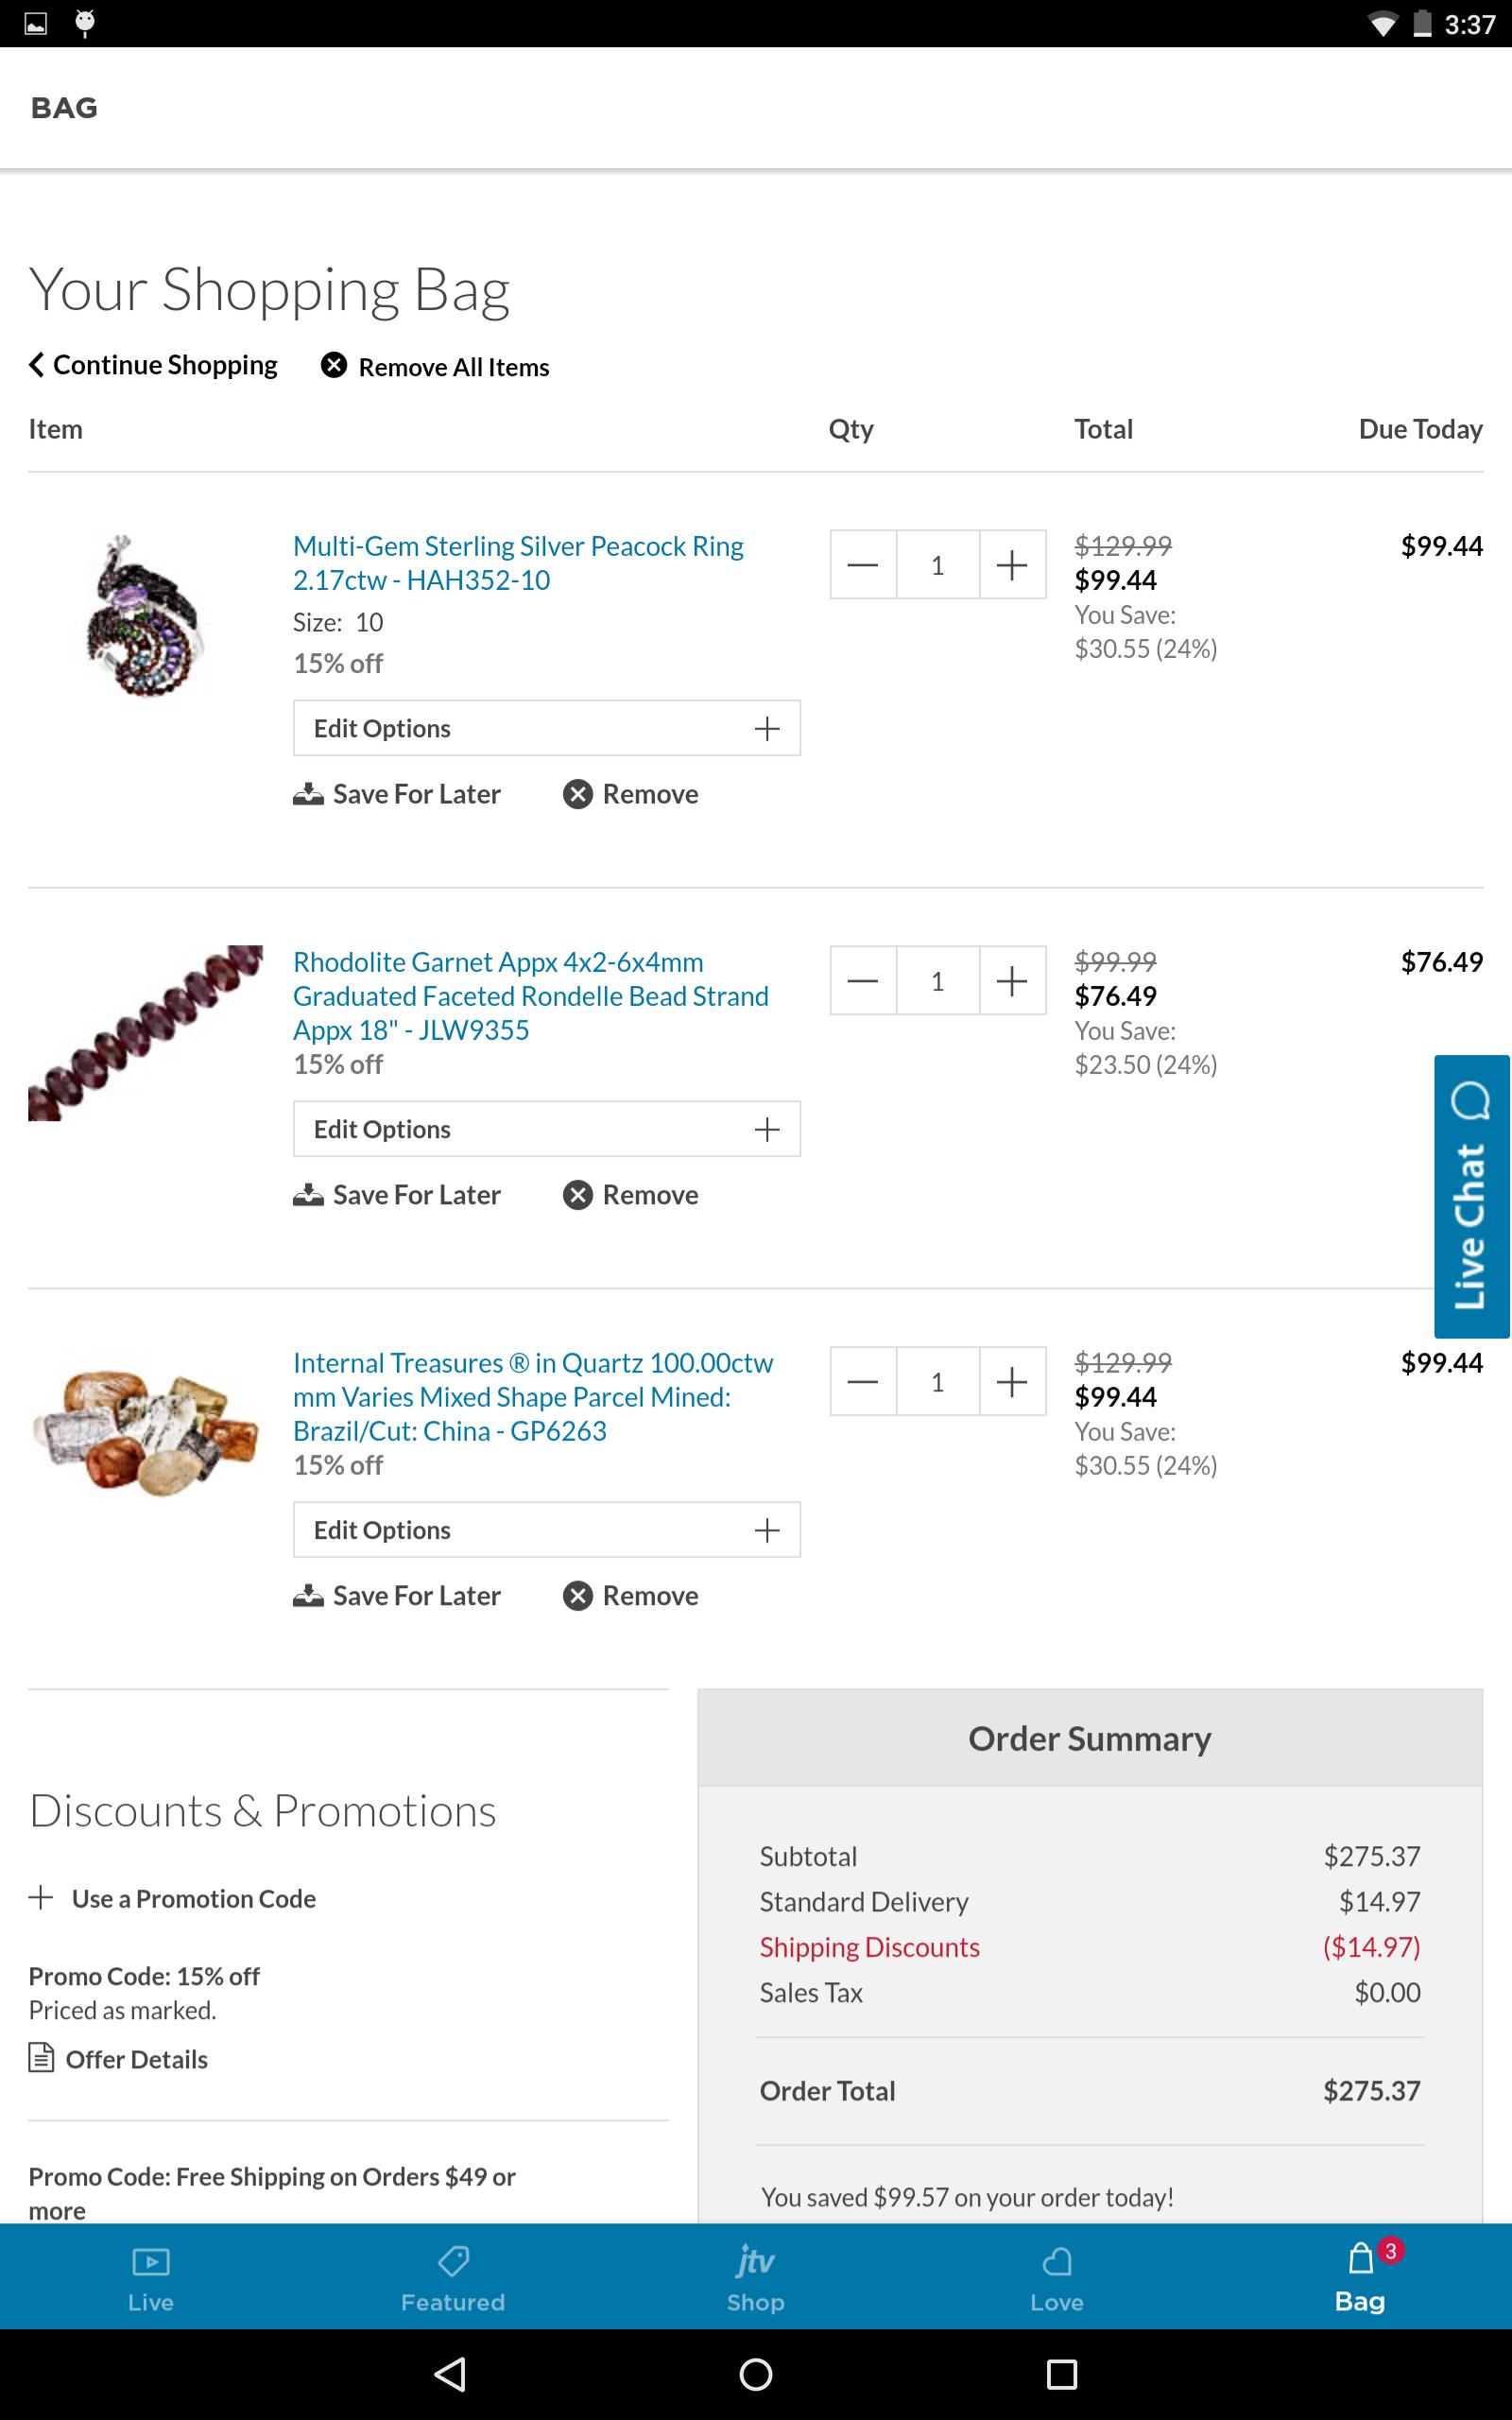This screenshot has height=2420, width=1512.
Task: Decrease Rhodolite Garnet strand quantity
Action: (863, 981)
